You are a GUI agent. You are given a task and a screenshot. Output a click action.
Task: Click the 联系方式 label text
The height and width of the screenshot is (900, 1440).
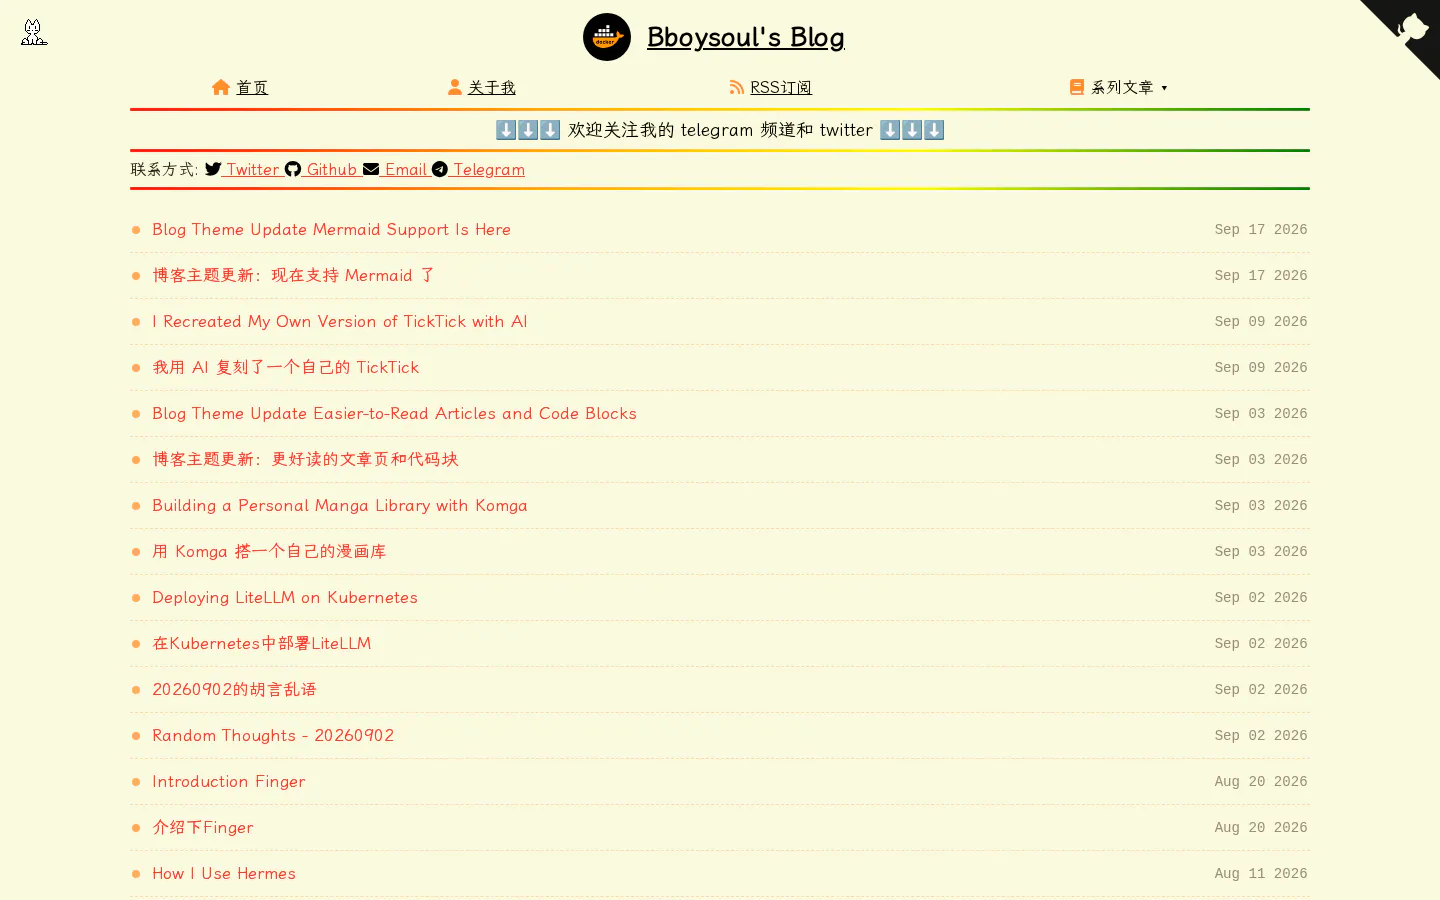click(x=164, y=169)
